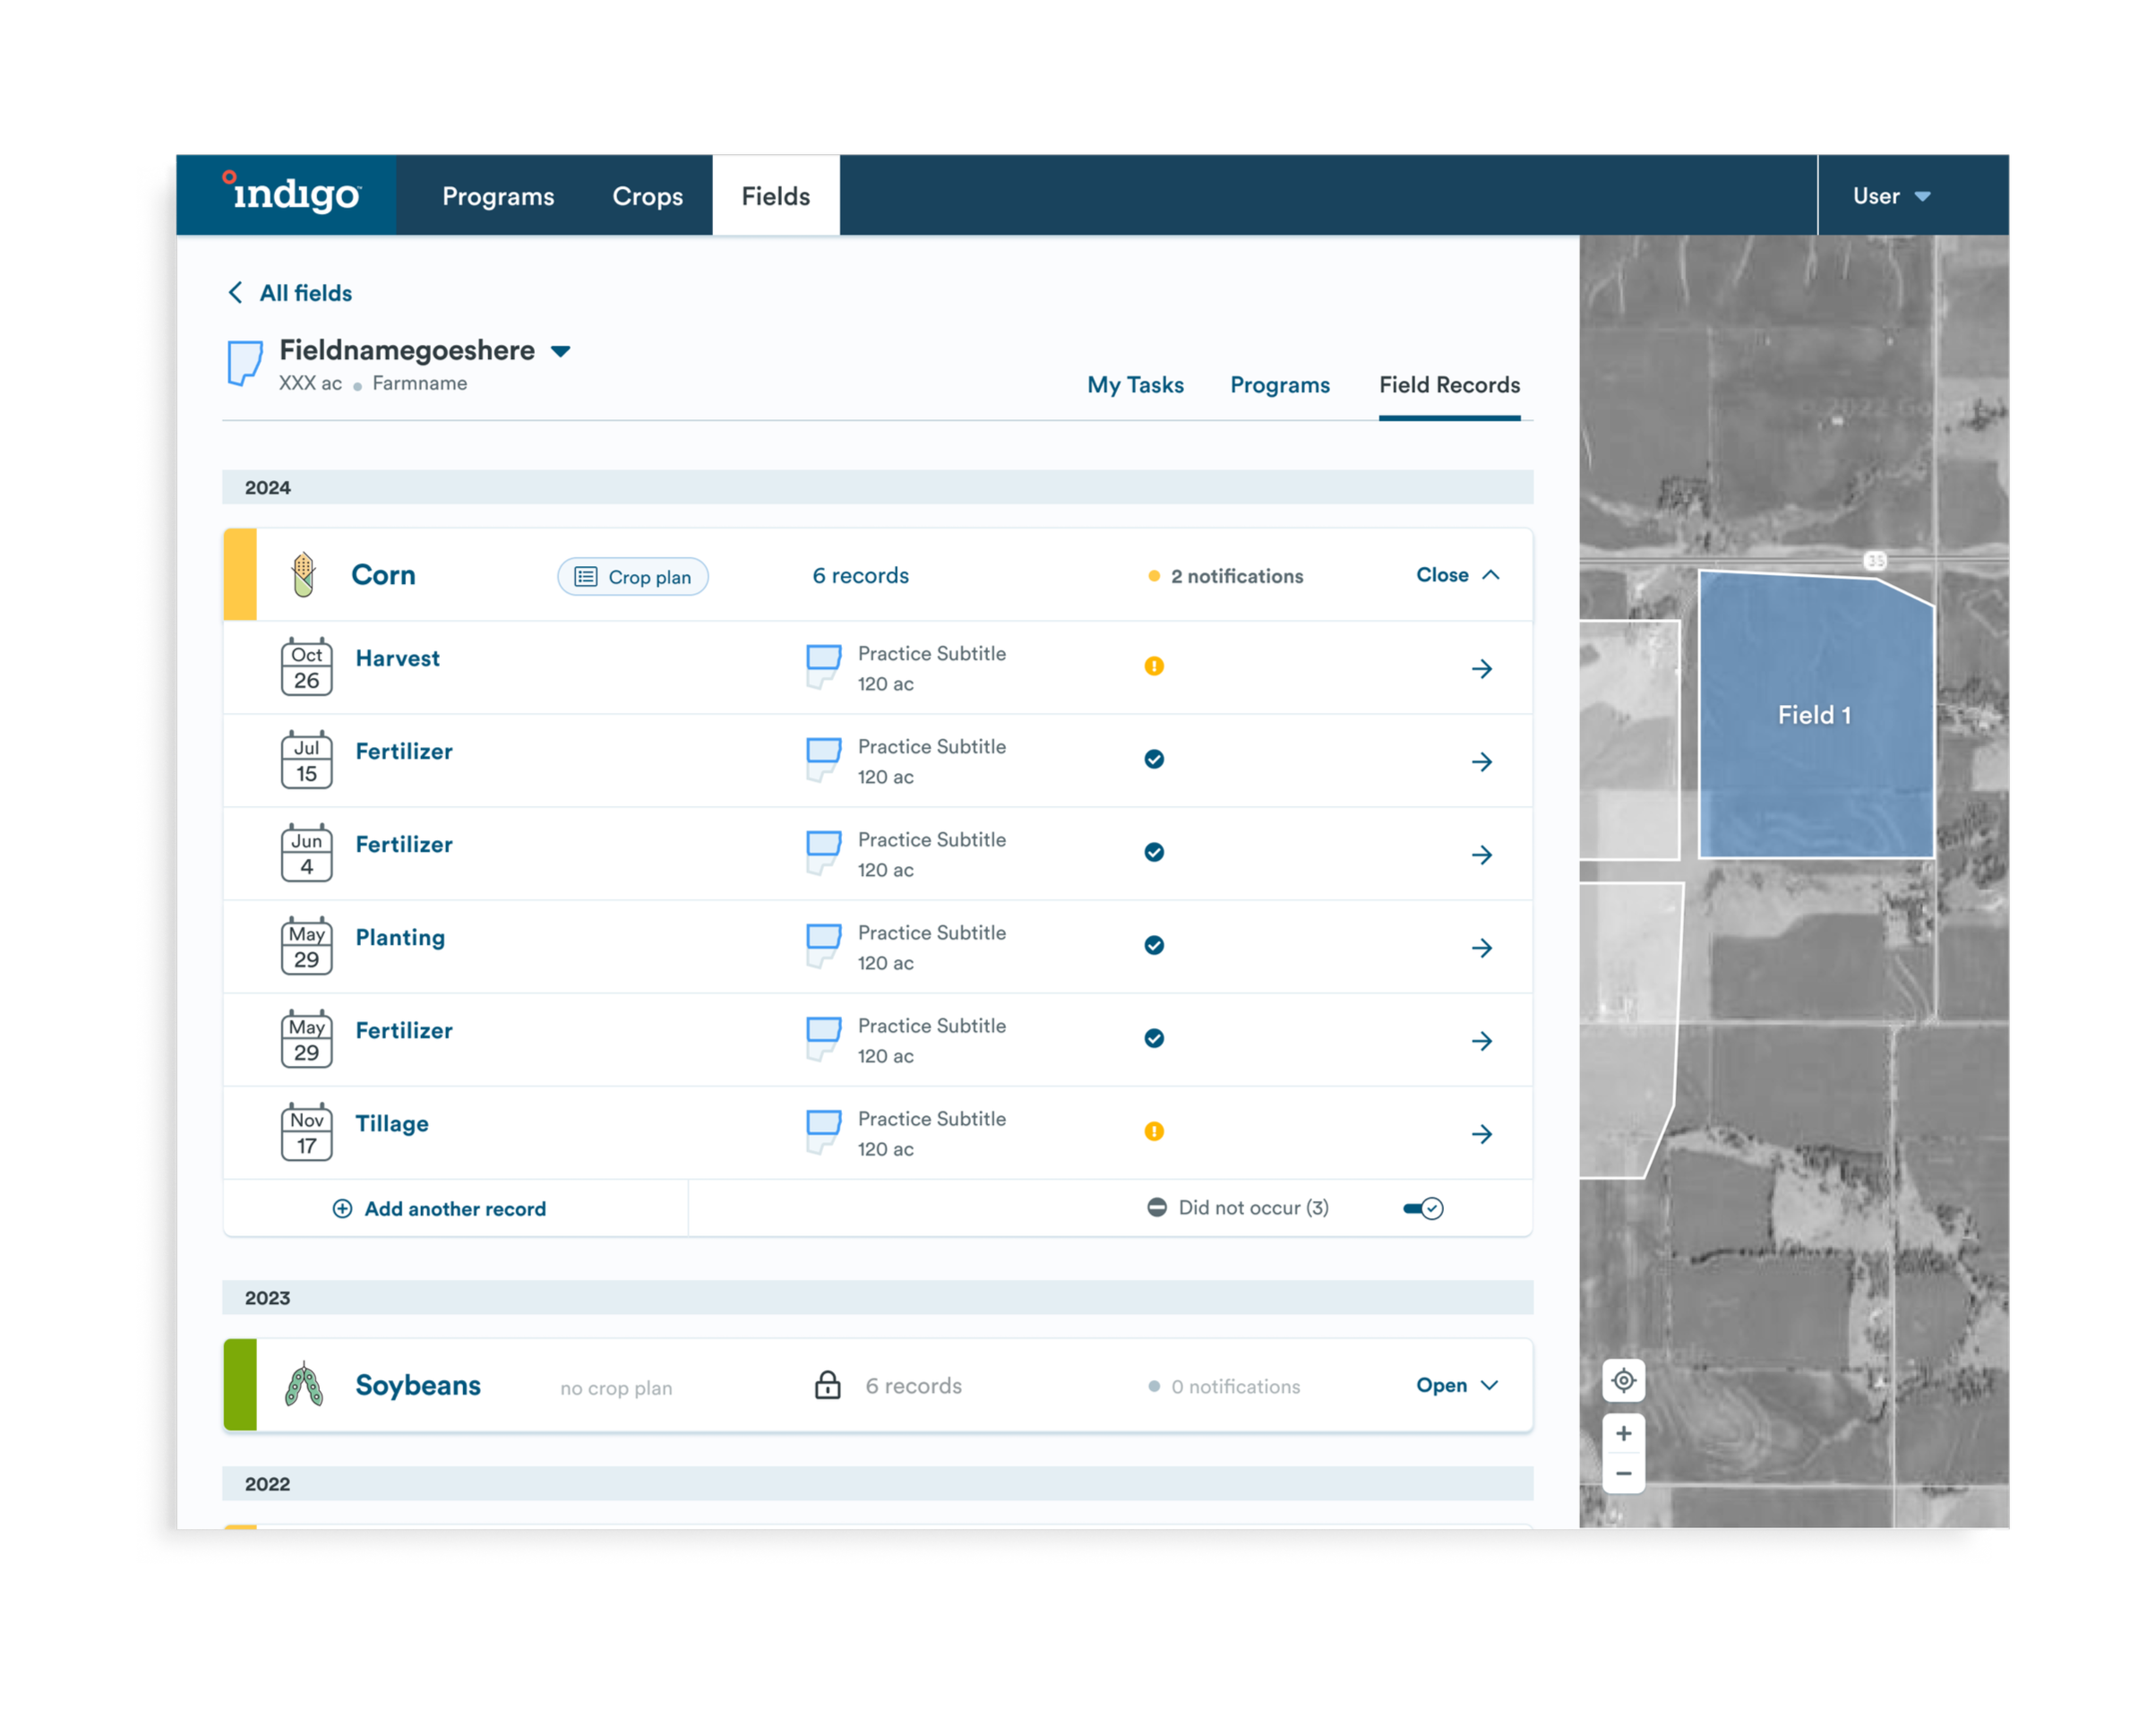This screenshot has height=1709, width=2156.
Task: Open the Tillage record
Action: (392, 1123)
